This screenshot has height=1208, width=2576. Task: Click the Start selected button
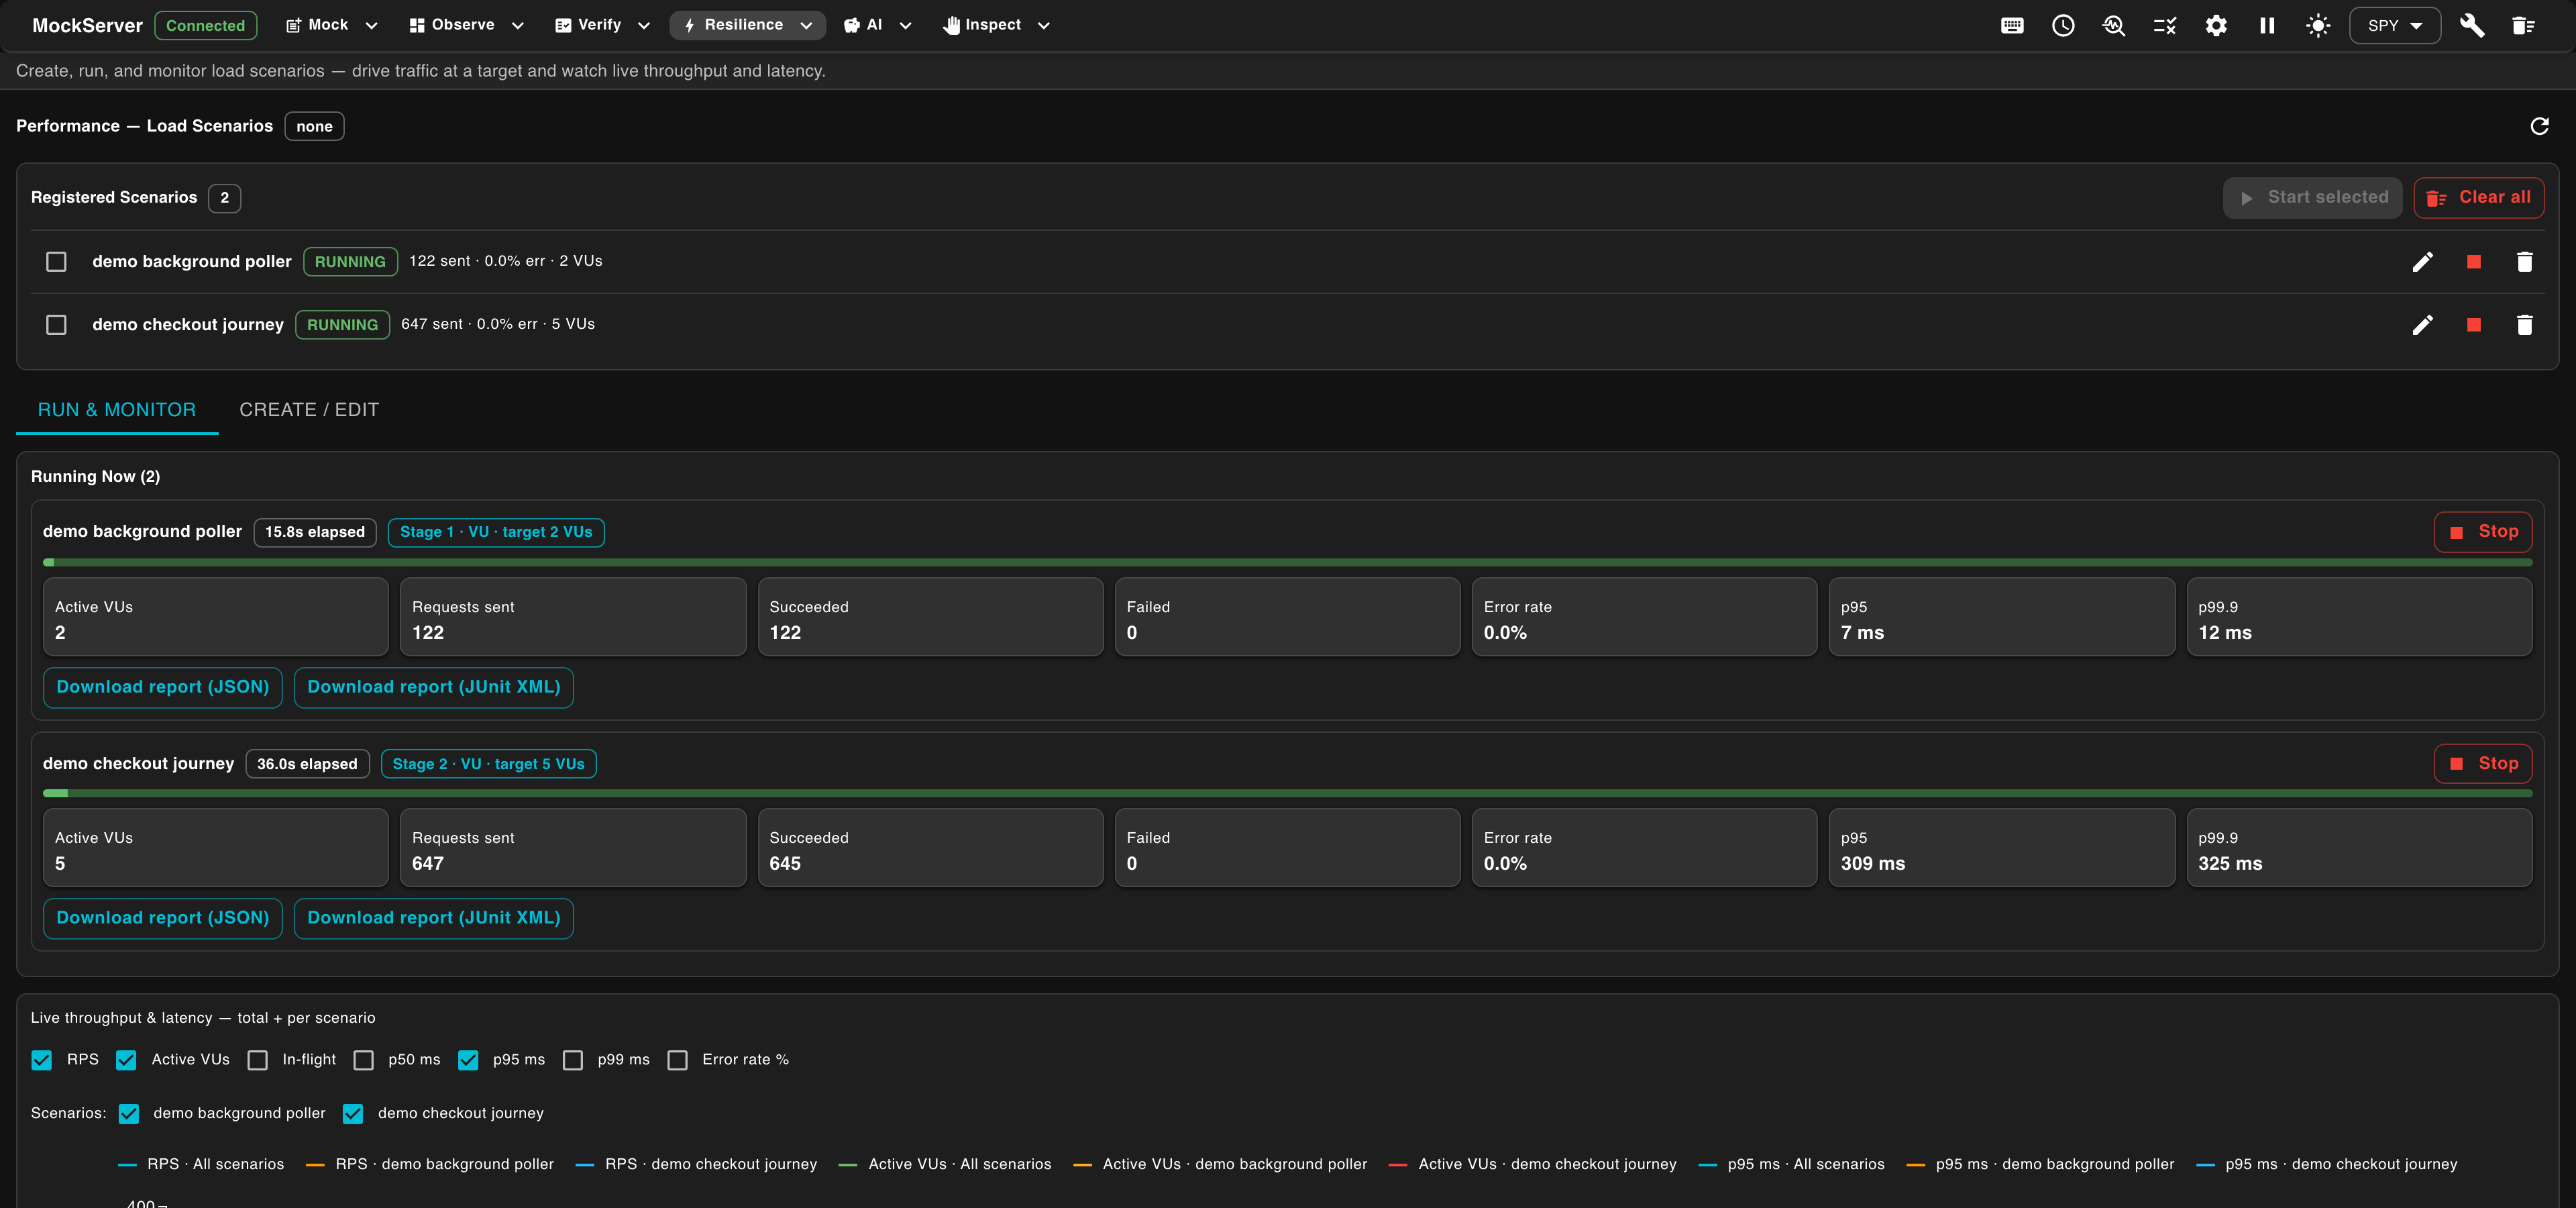(x=2312, y=198)
